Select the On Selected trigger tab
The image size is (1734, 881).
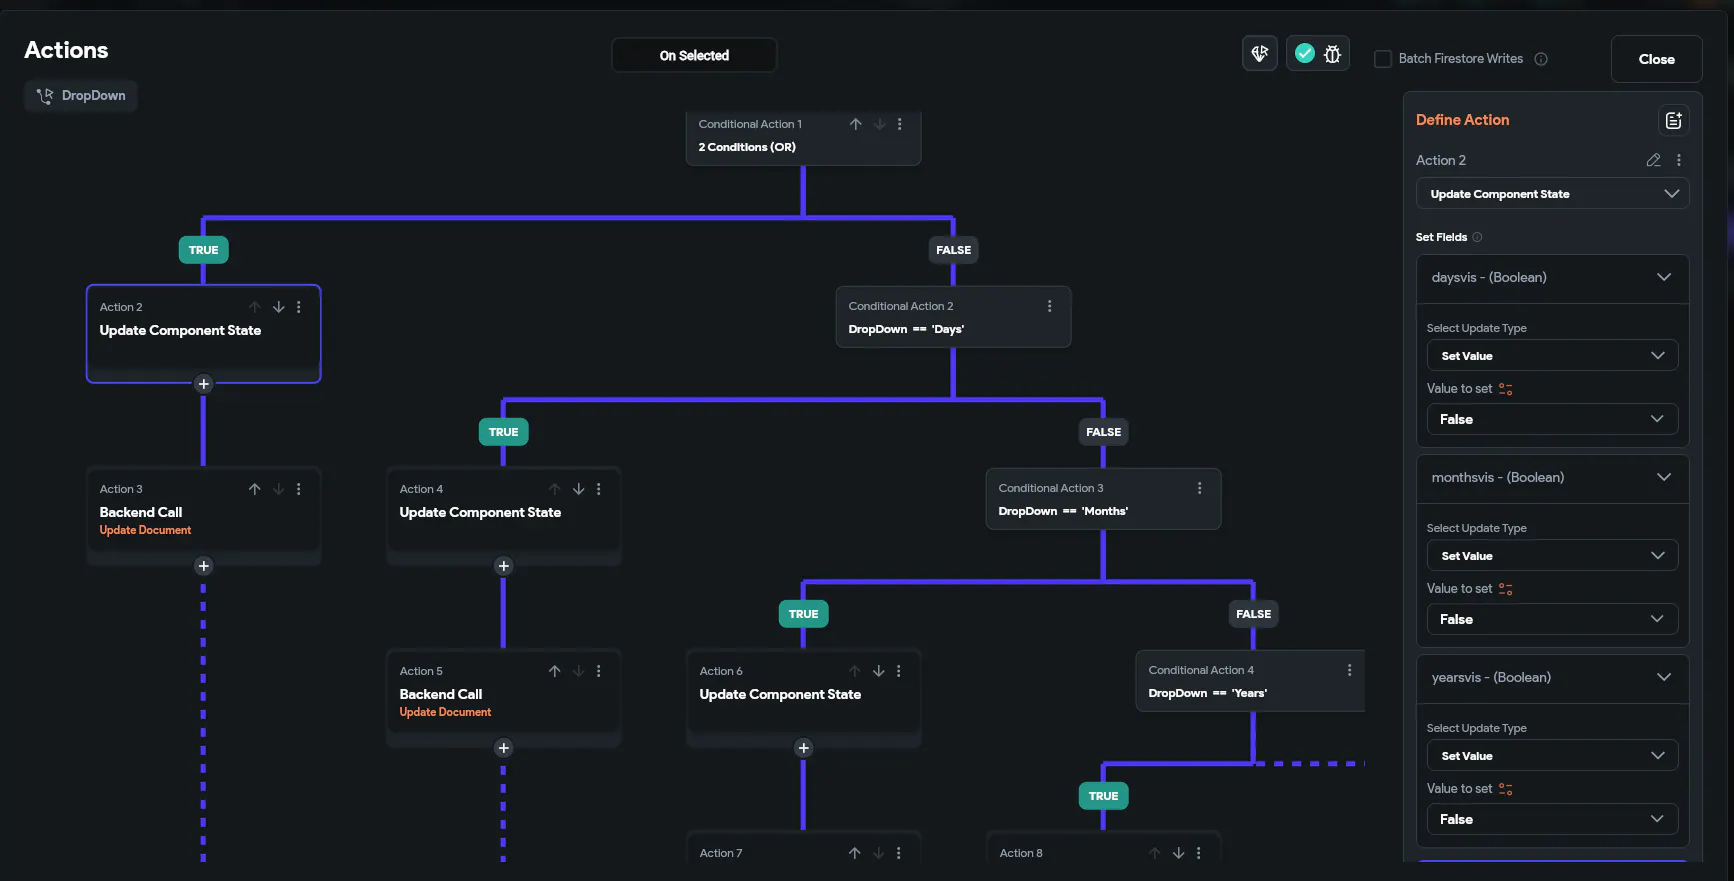[694, 55]
